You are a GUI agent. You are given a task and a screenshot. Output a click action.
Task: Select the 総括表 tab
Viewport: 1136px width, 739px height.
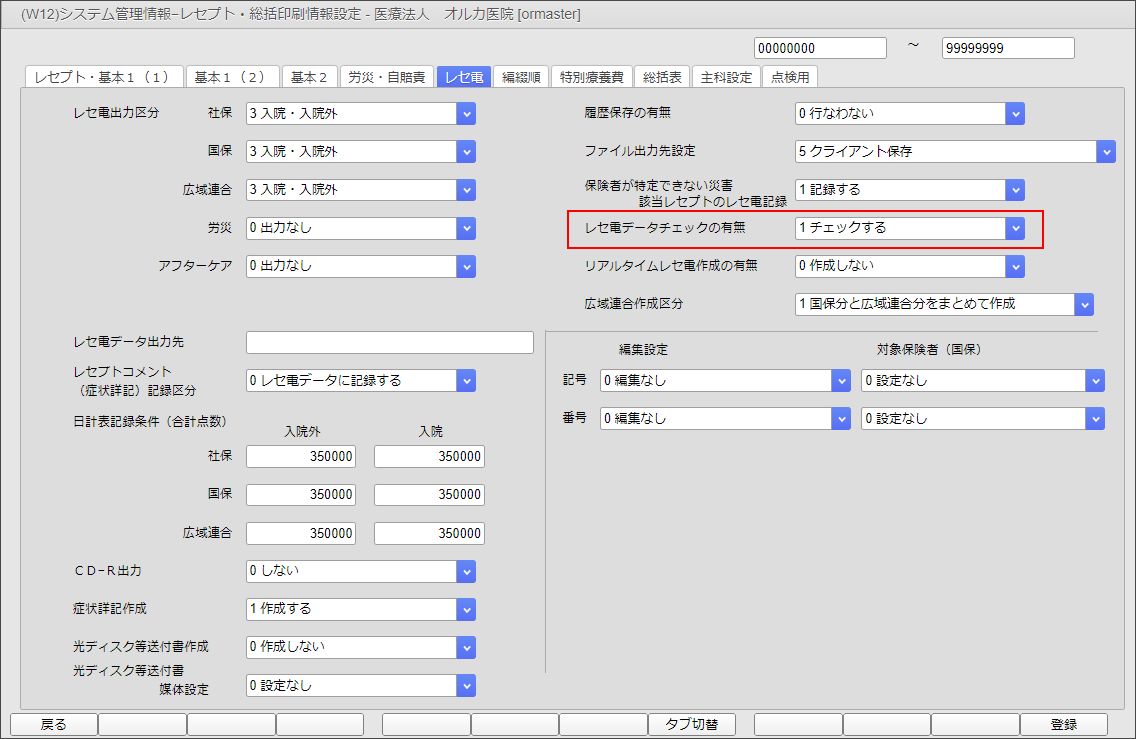[661, 77]
